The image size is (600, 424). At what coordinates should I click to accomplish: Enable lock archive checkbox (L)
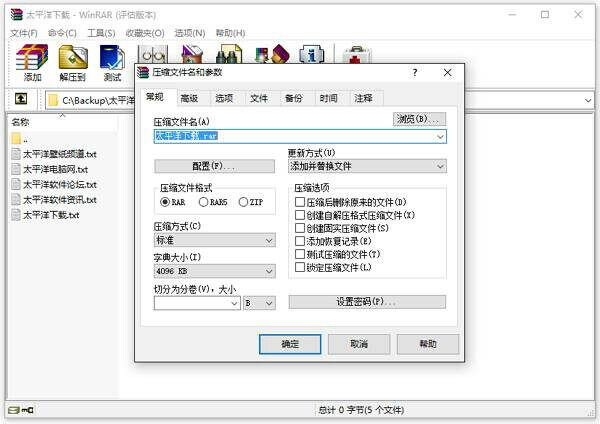tap(300, 267)
